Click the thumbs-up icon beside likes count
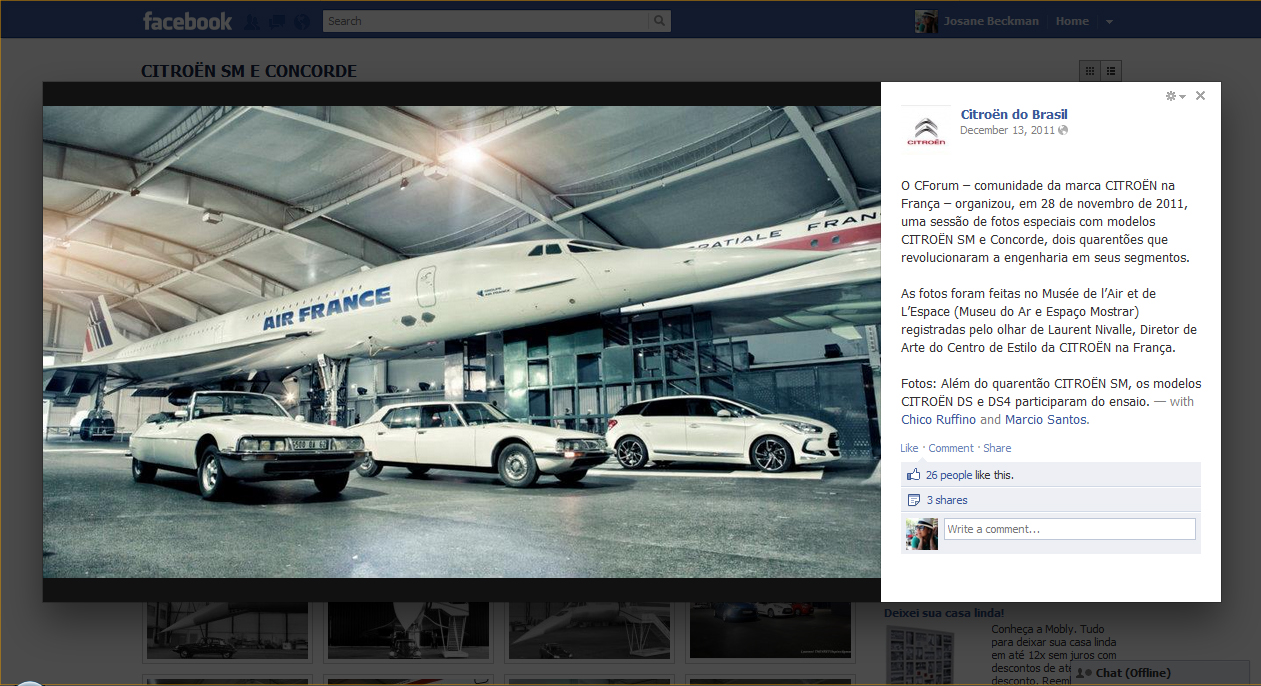The image size is (1261, 686). [x=913, y=475]
